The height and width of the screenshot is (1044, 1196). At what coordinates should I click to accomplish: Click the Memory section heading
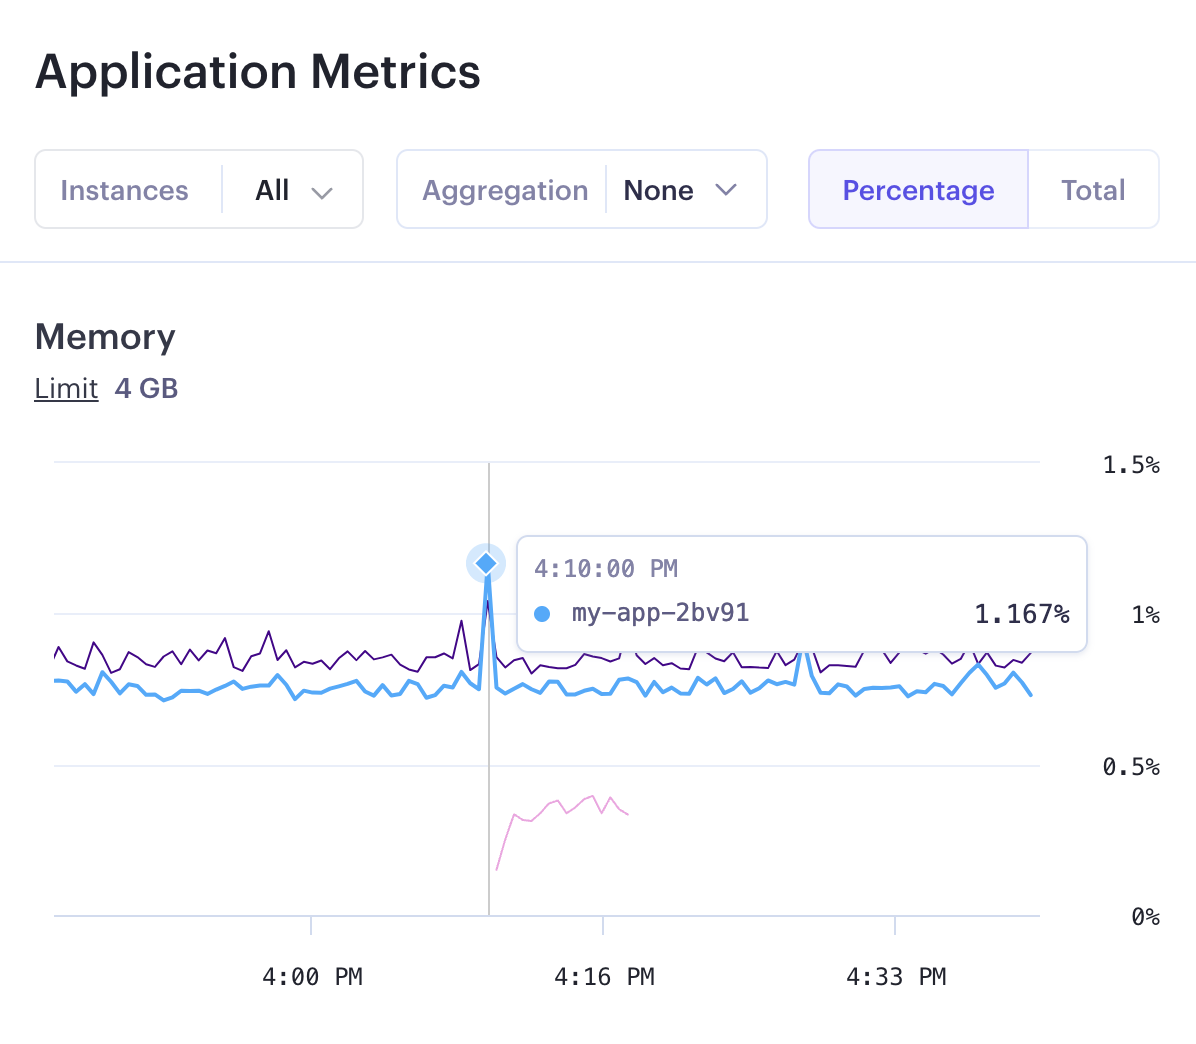pos(104,337)
